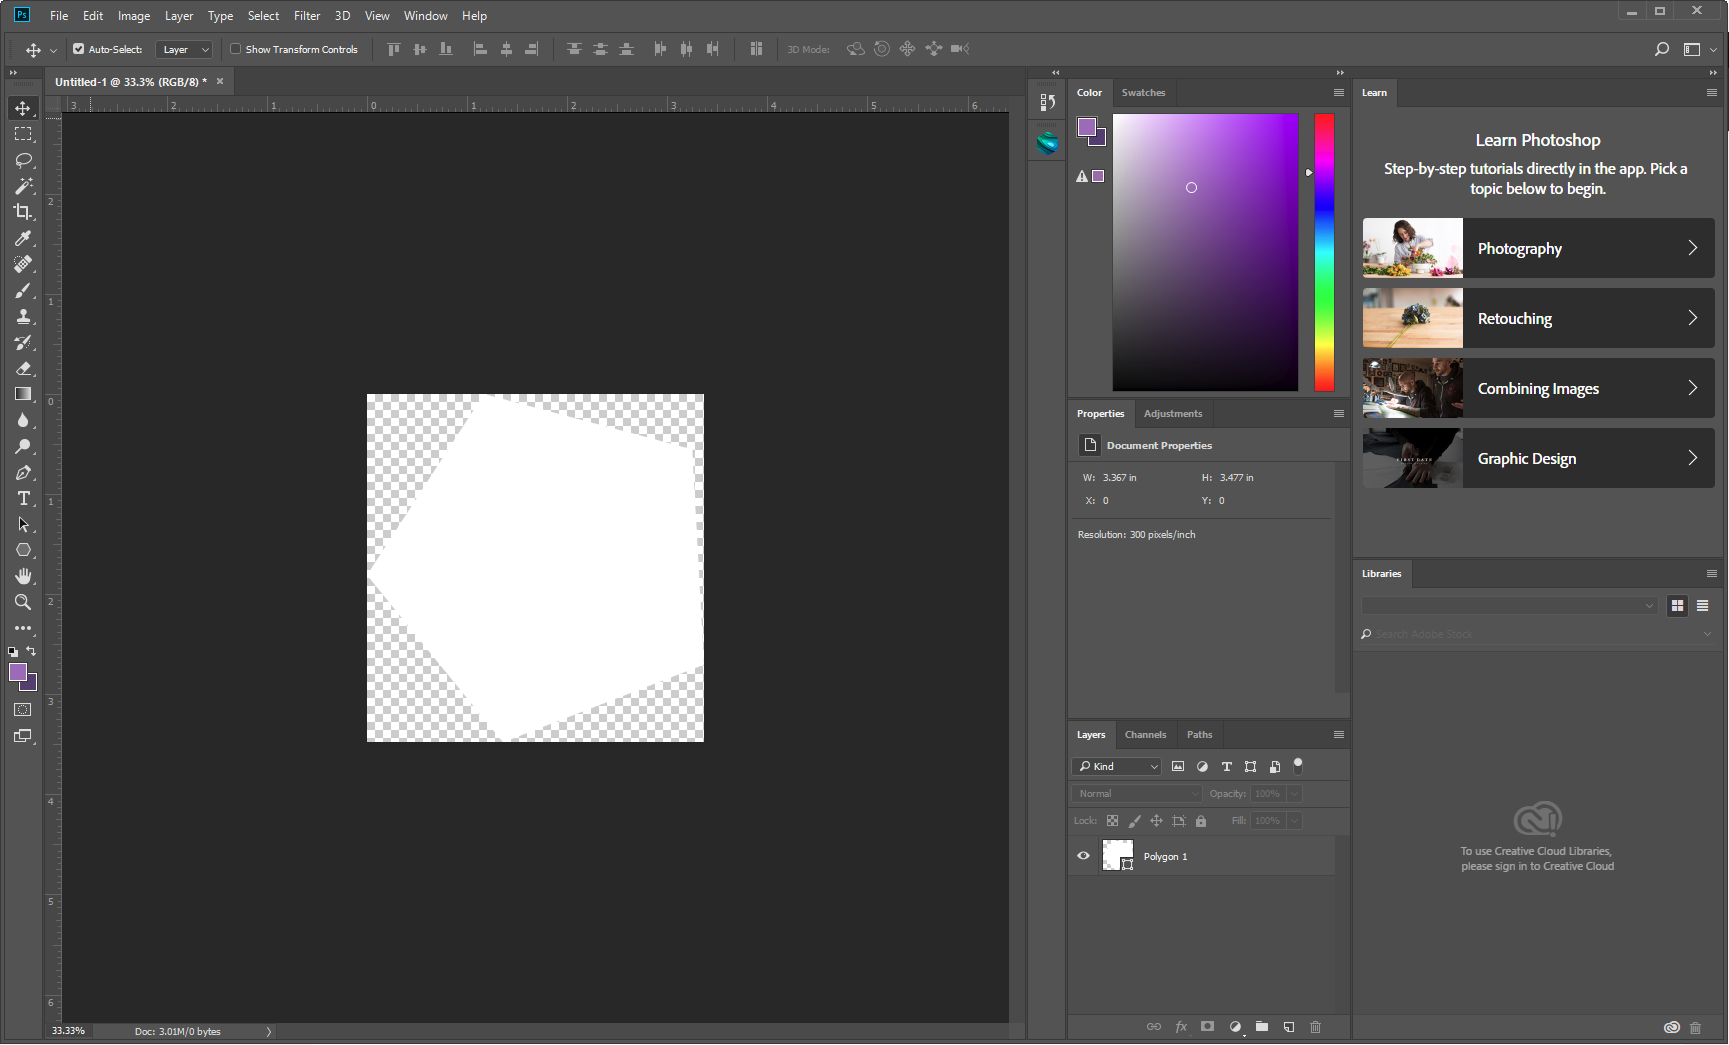Open Opacity dropdown arrow
This screenshot has height=1045, width=1729.
1294,794
